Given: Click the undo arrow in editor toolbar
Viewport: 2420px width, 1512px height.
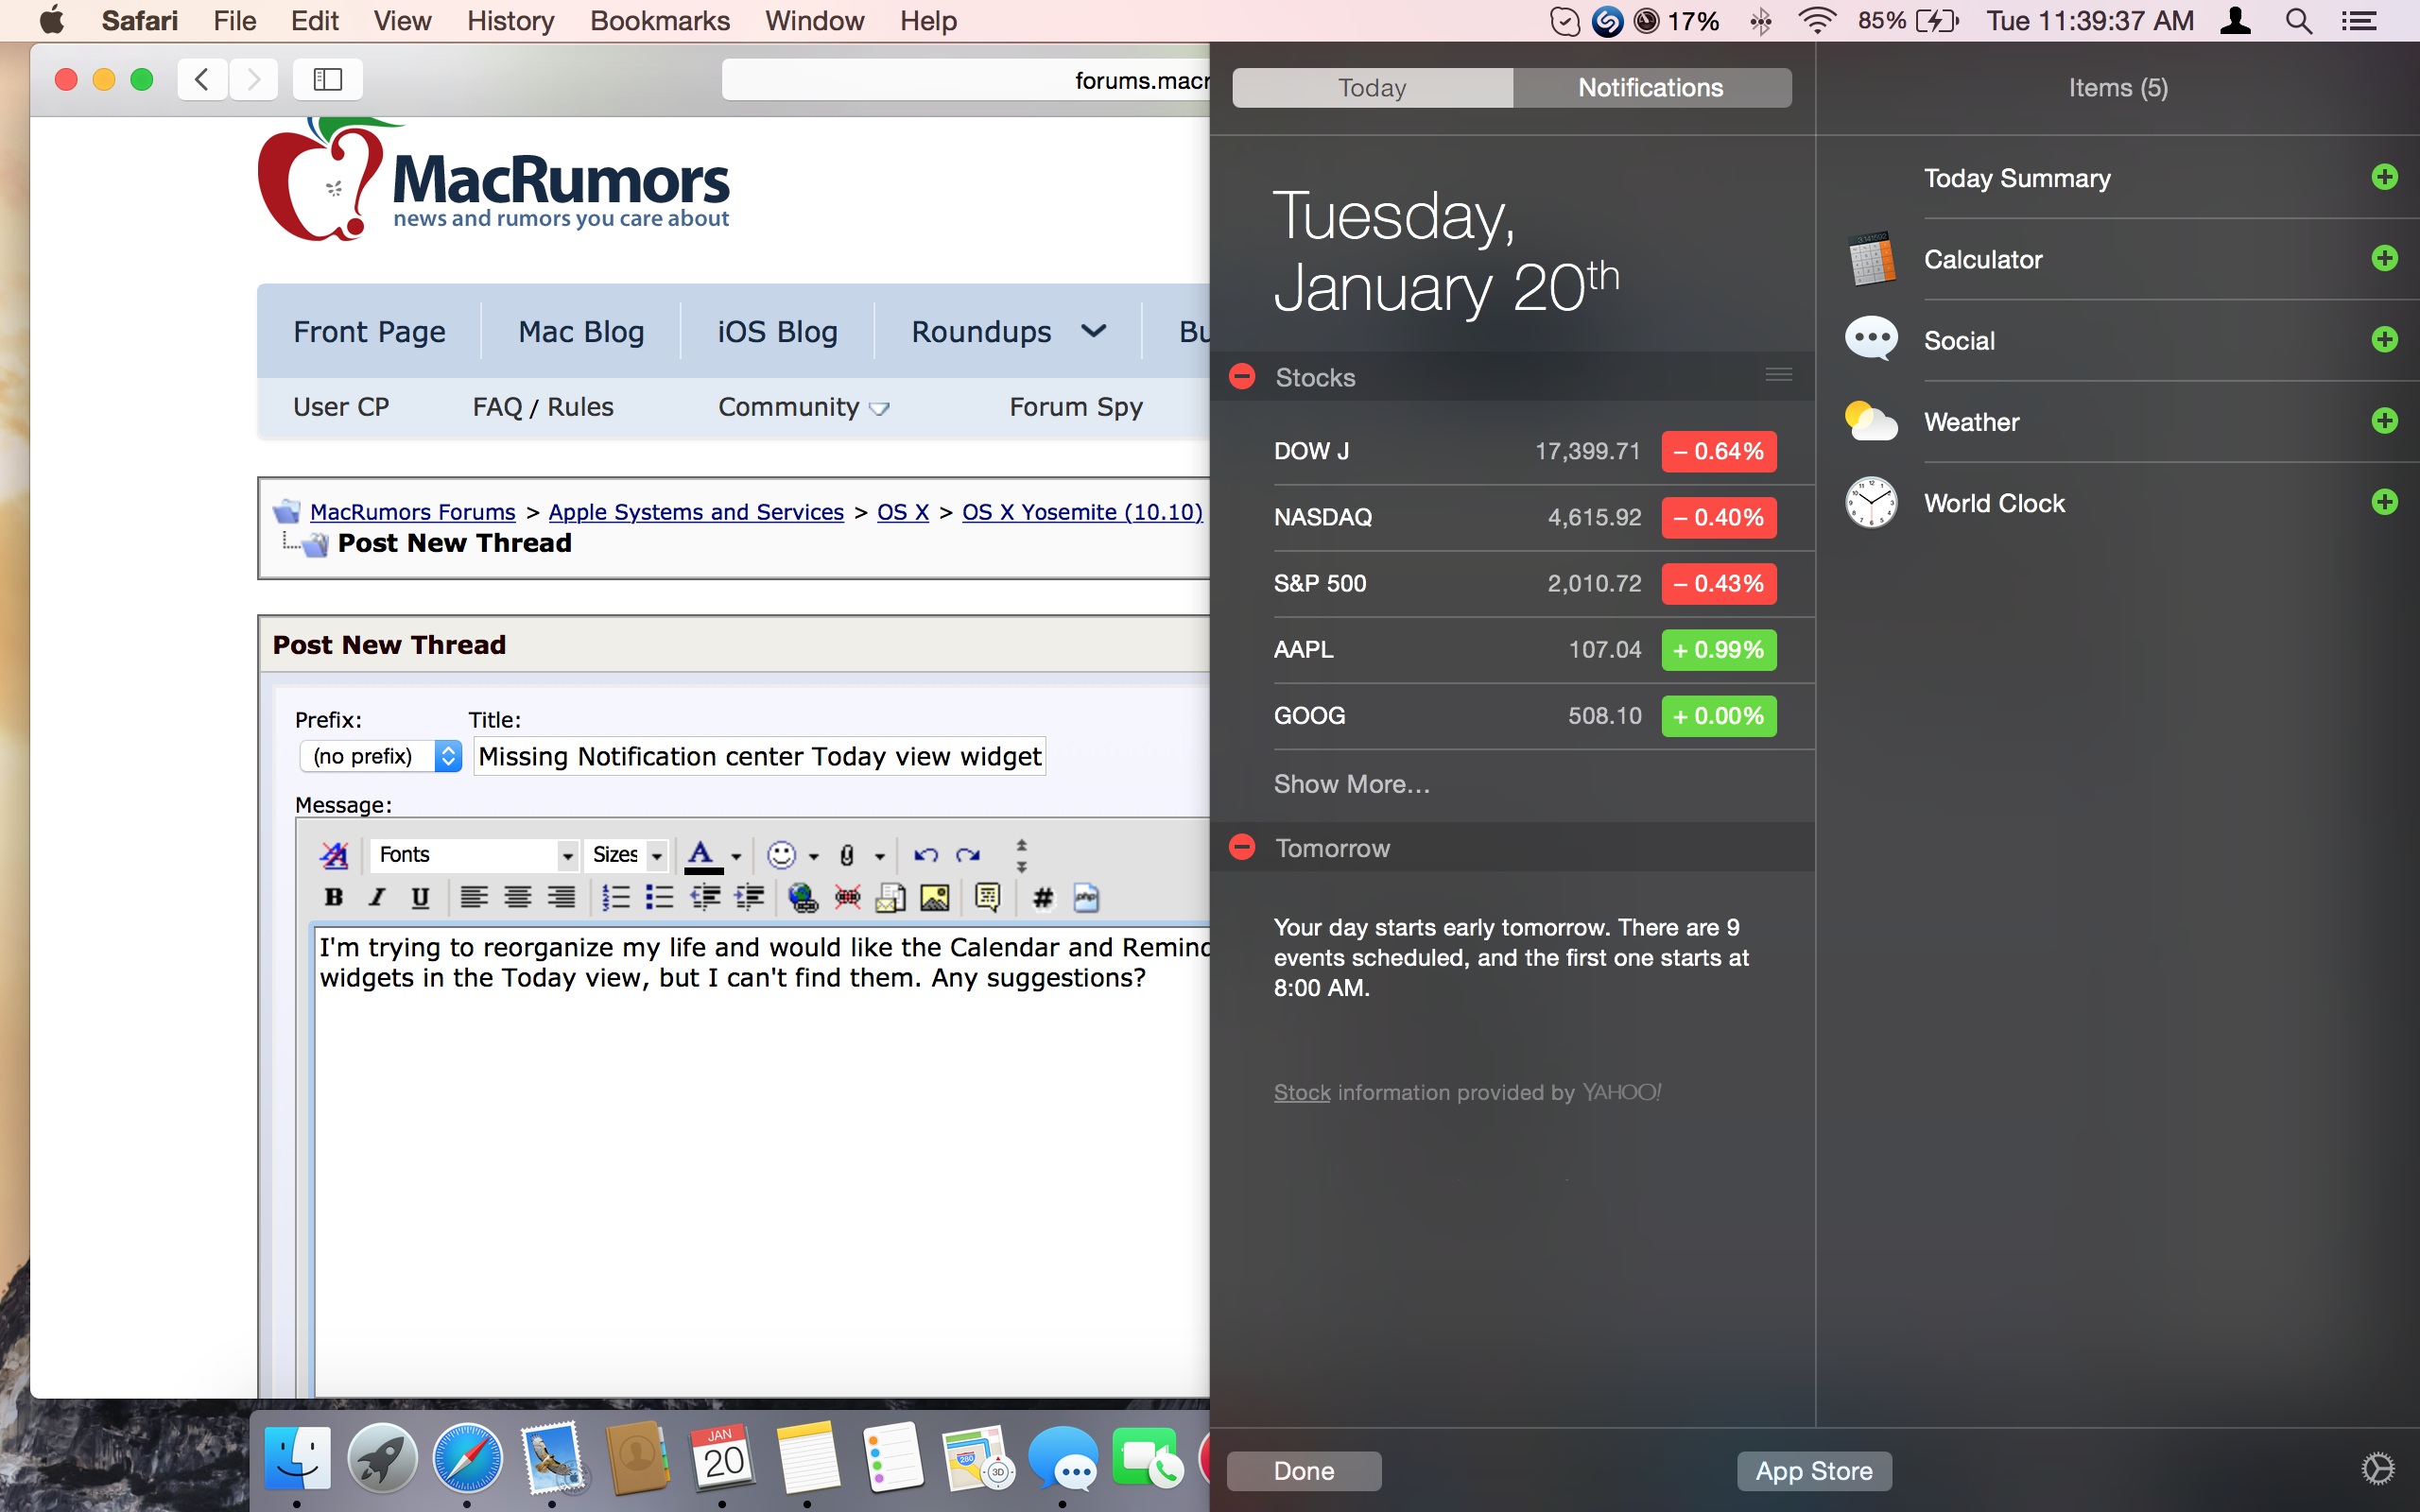Looking at the screenshot, I should [925, 855].
